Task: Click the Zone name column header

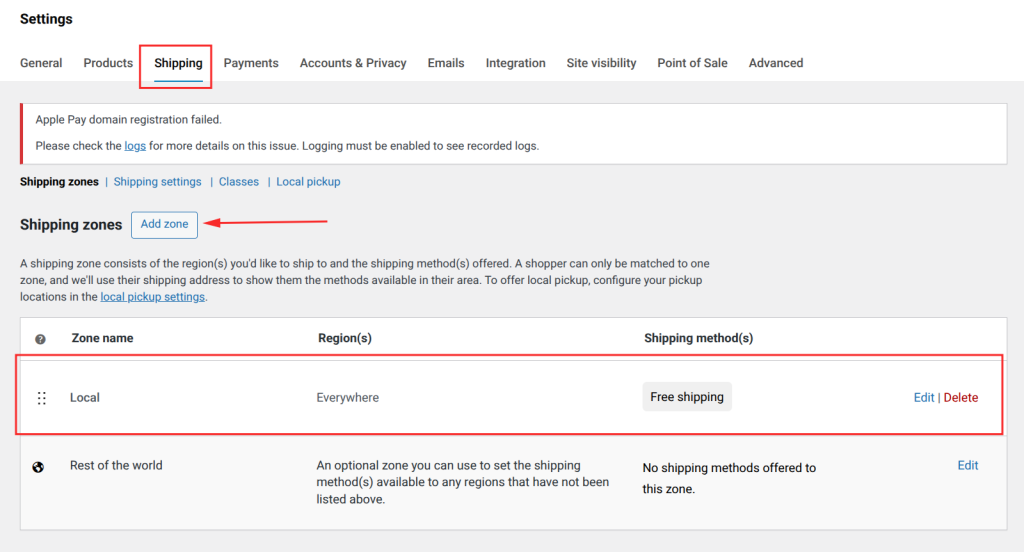Action: click(x=103, y=338)
